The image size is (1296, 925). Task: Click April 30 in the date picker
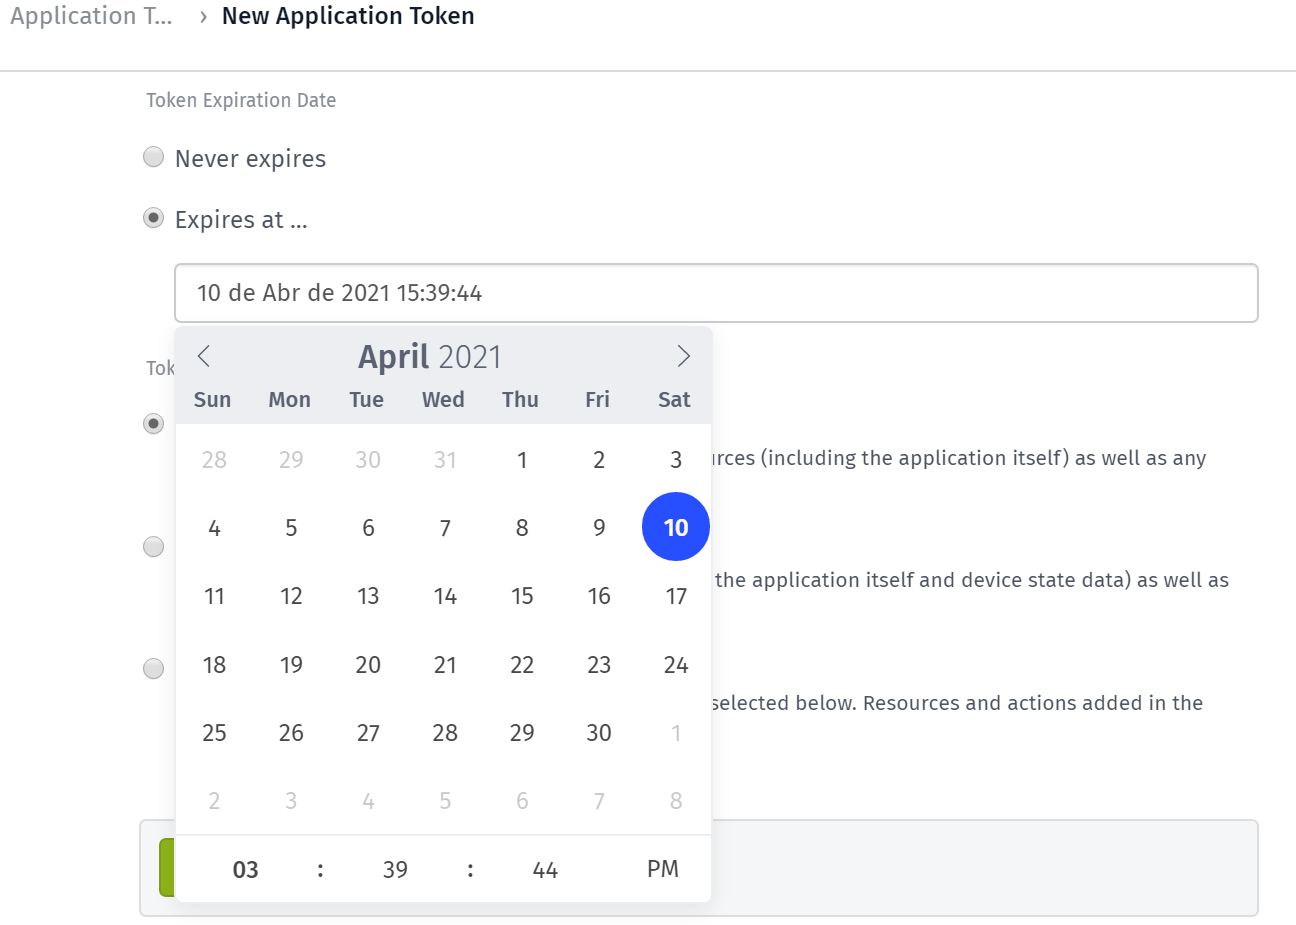599,733
